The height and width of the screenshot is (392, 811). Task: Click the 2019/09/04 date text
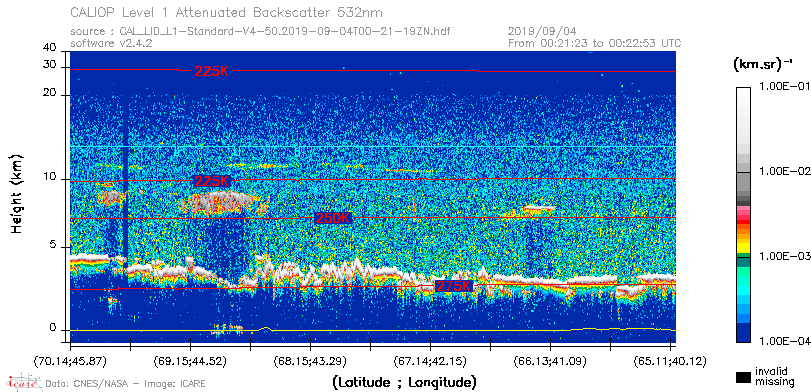[542, 32]
